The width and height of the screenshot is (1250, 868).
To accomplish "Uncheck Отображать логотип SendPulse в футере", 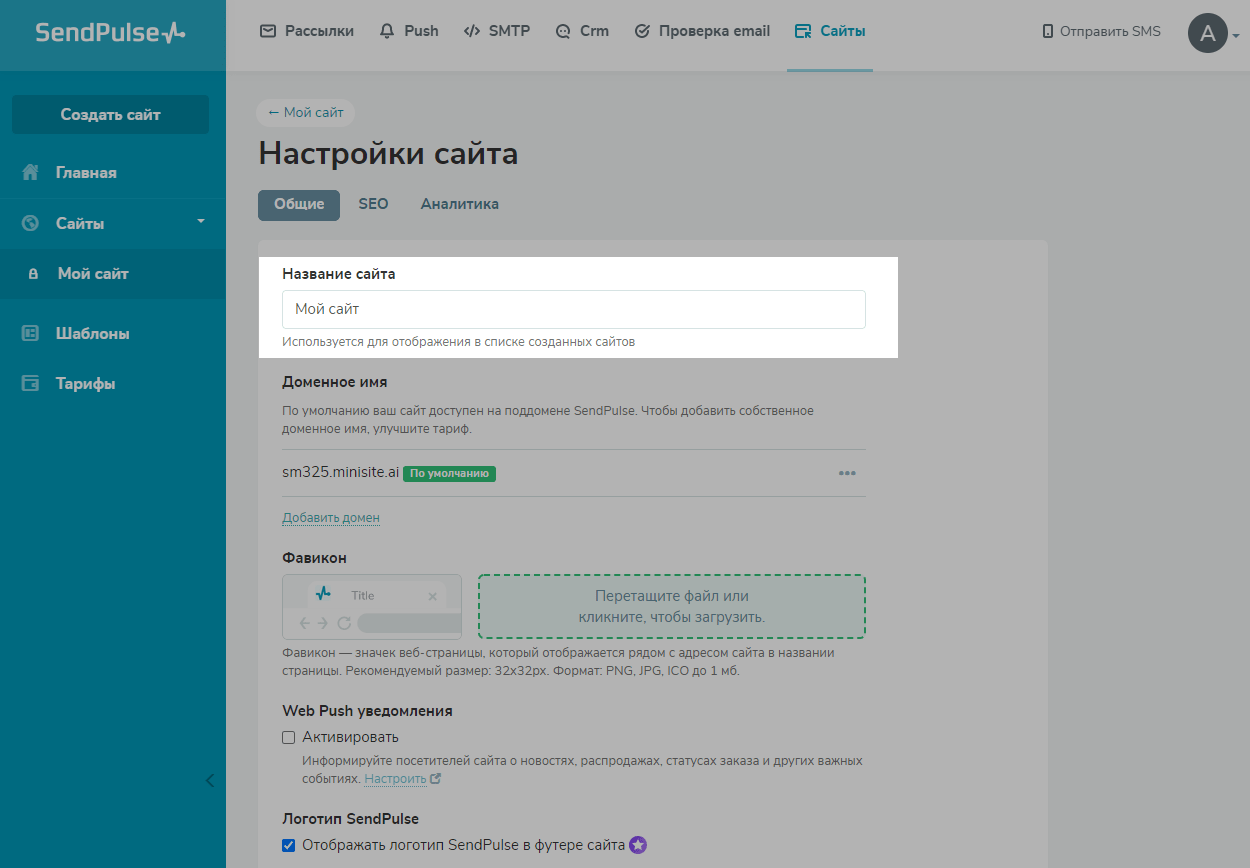I will click(288, 845).
